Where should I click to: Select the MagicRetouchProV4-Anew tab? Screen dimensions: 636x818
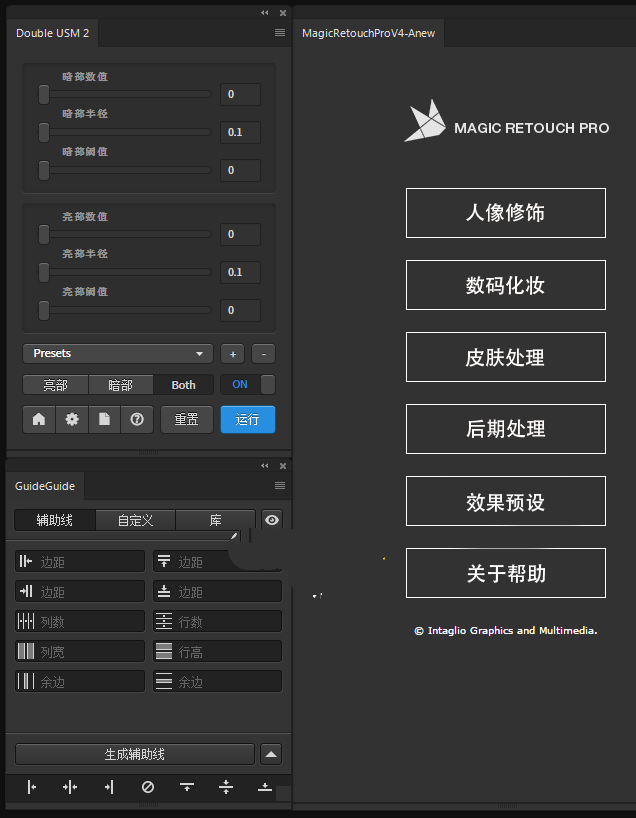368,33
